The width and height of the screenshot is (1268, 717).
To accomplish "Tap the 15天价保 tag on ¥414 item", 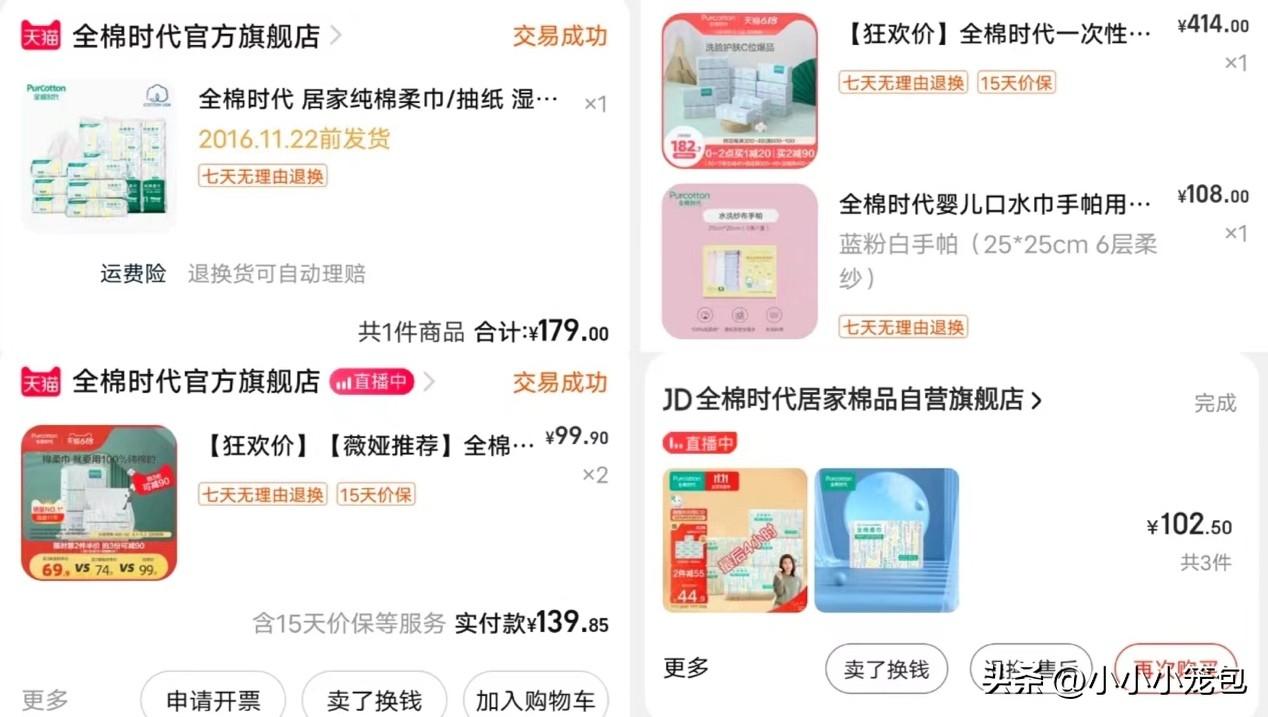I will pos(1016,82).
